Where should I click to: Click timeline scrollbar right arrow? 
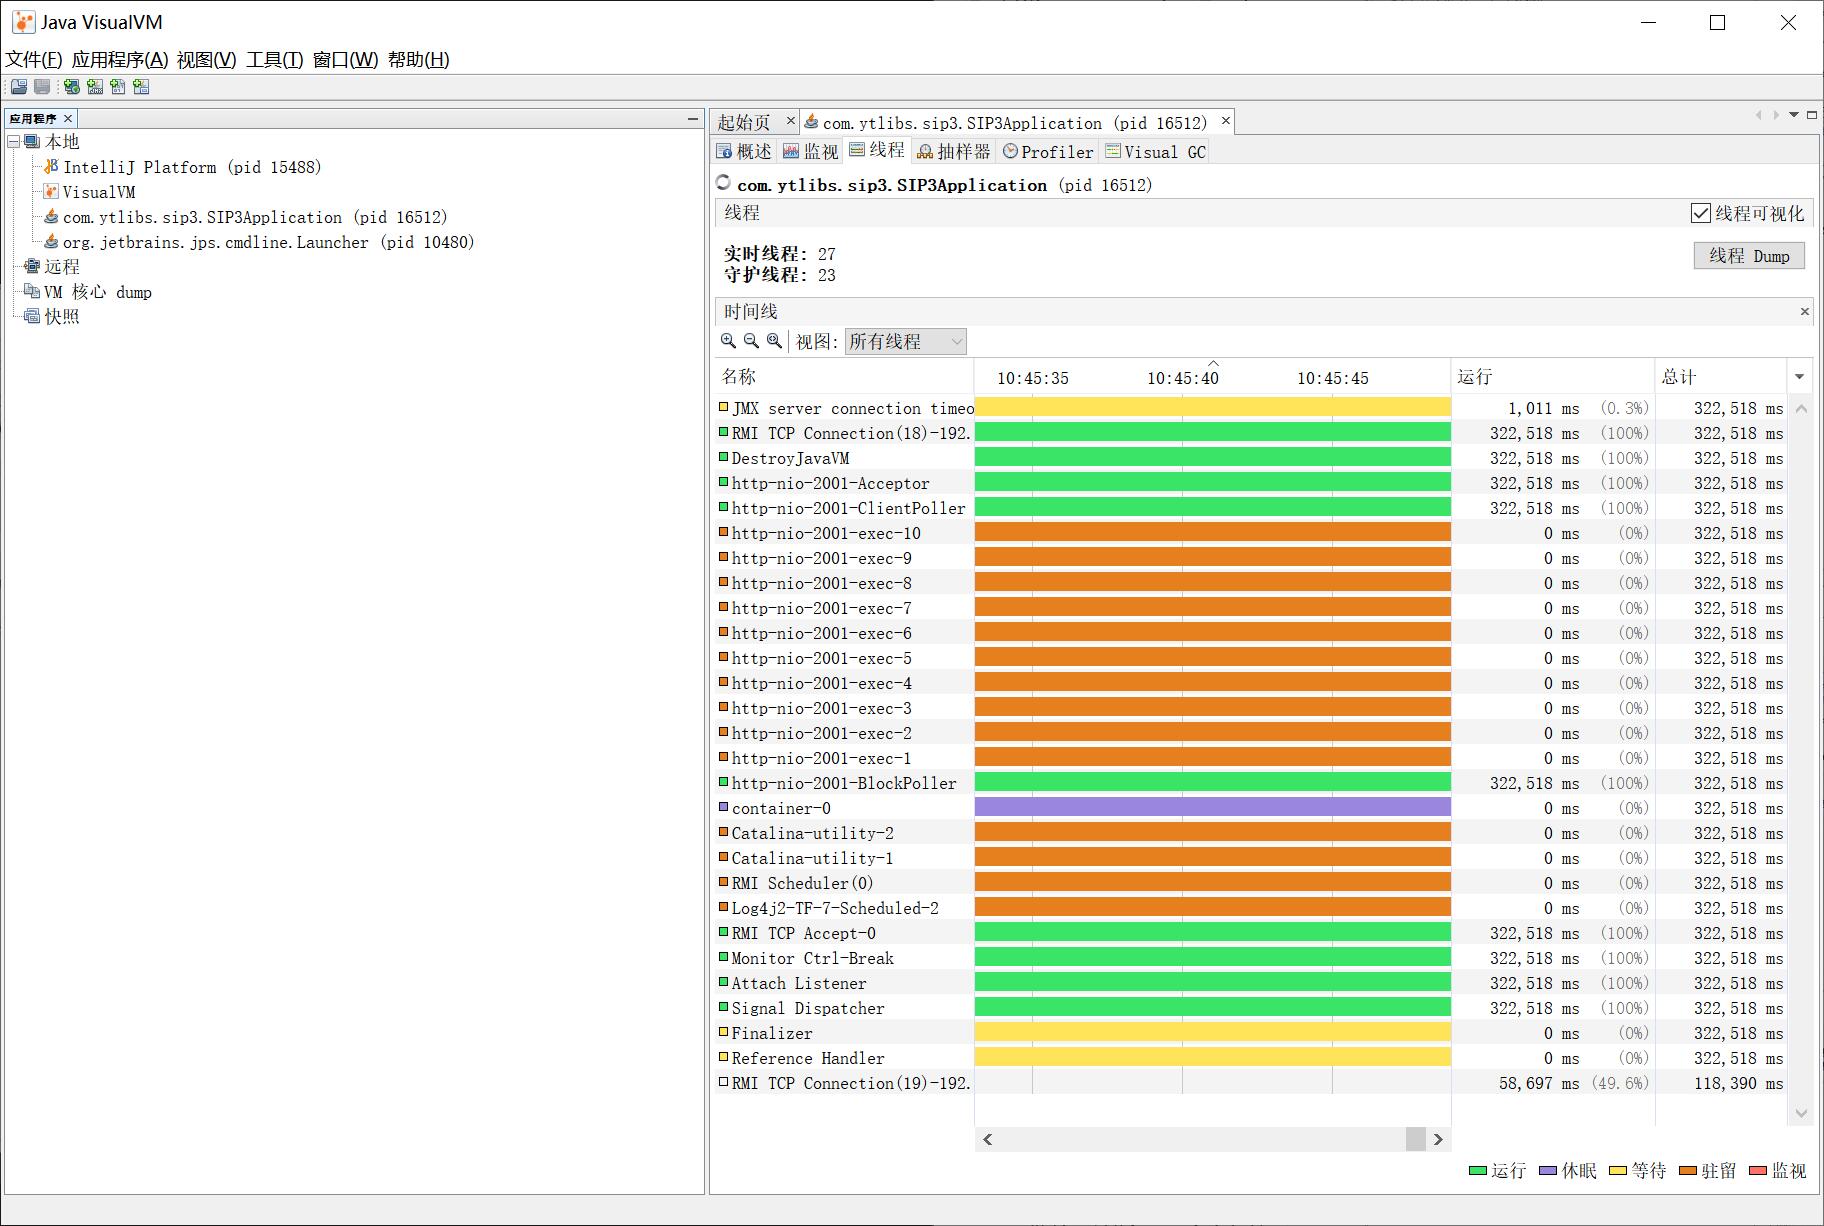(x=1438, y=1139)
